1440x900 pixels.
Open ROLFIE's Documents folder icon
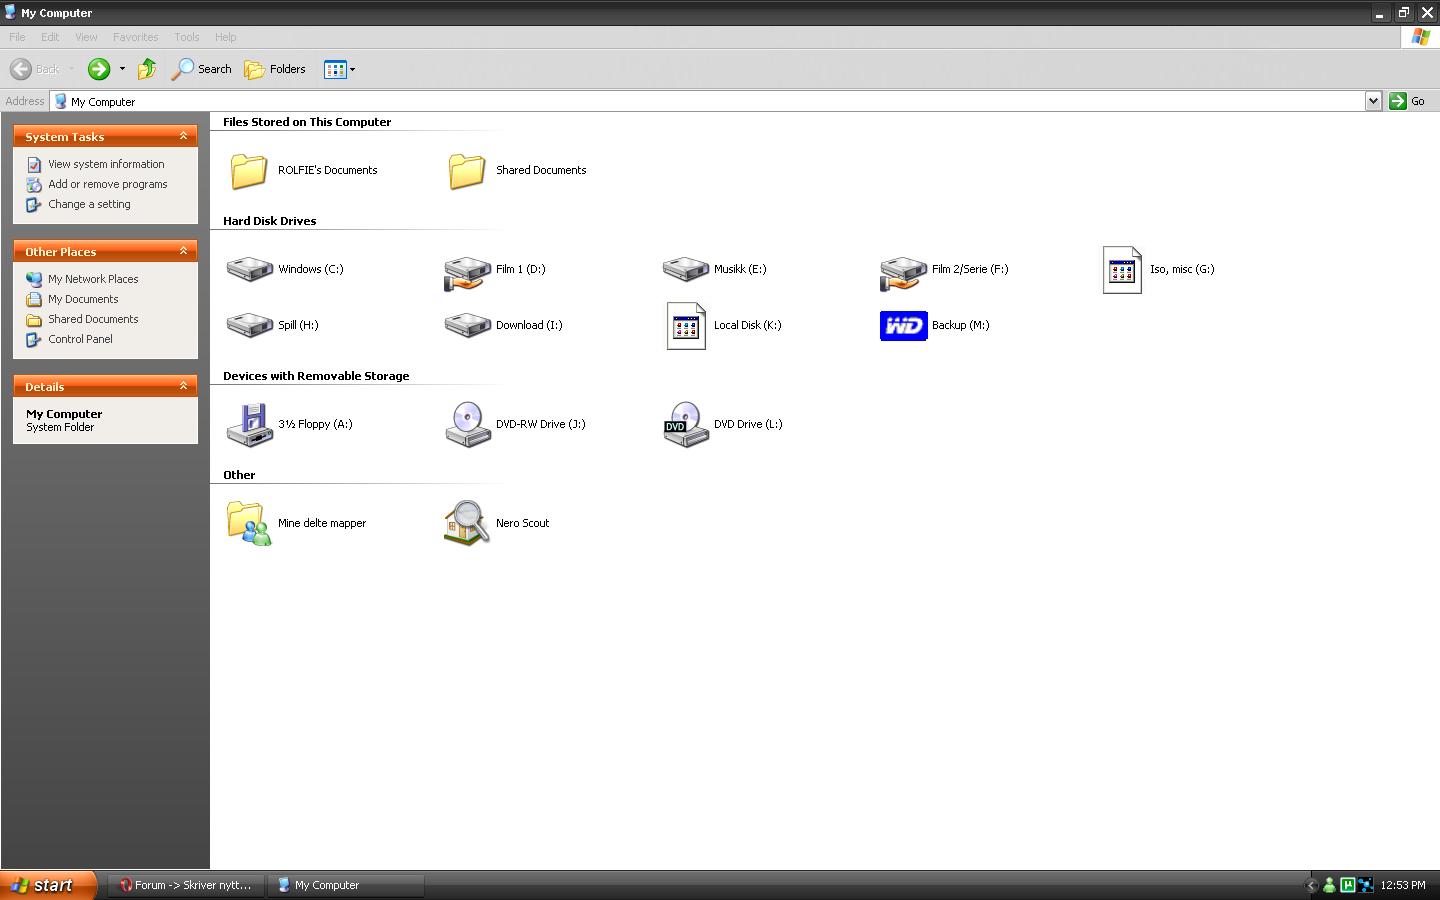pyautogui.click(x=249, y=170)
